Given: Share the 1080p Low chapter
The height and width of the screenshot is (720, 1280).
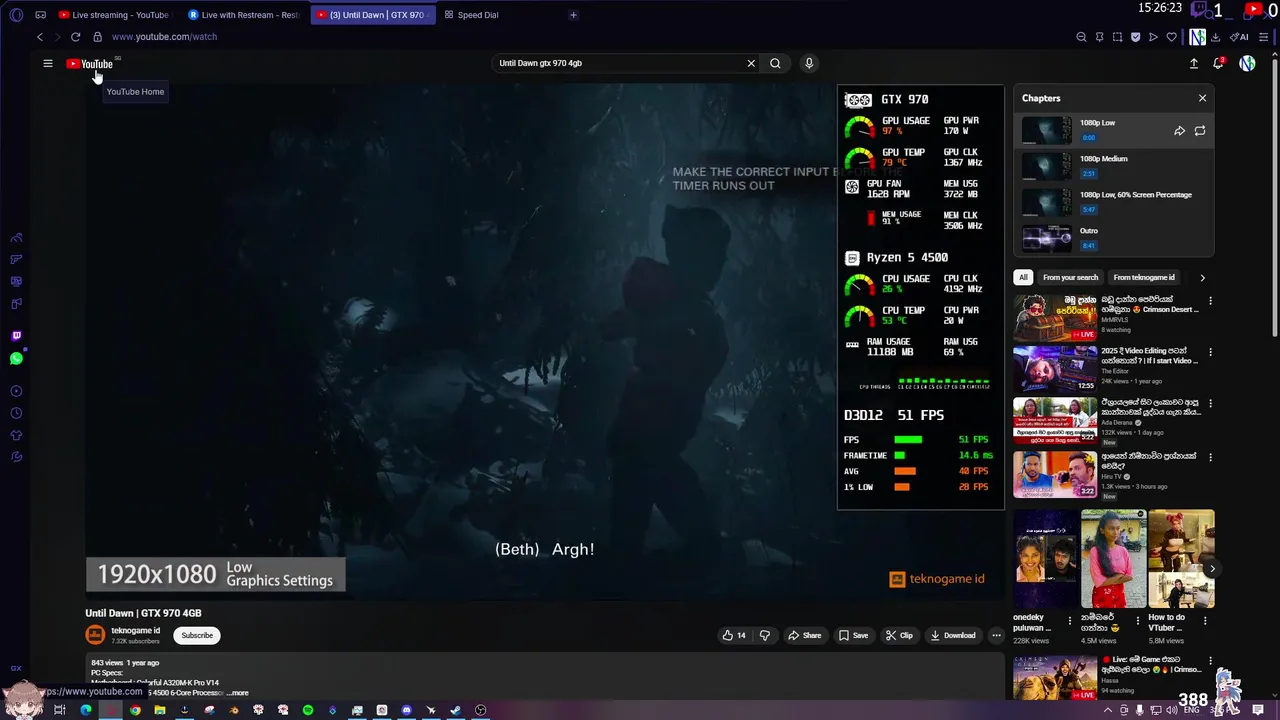Looking at the screenshot, I should point(1179,131).
